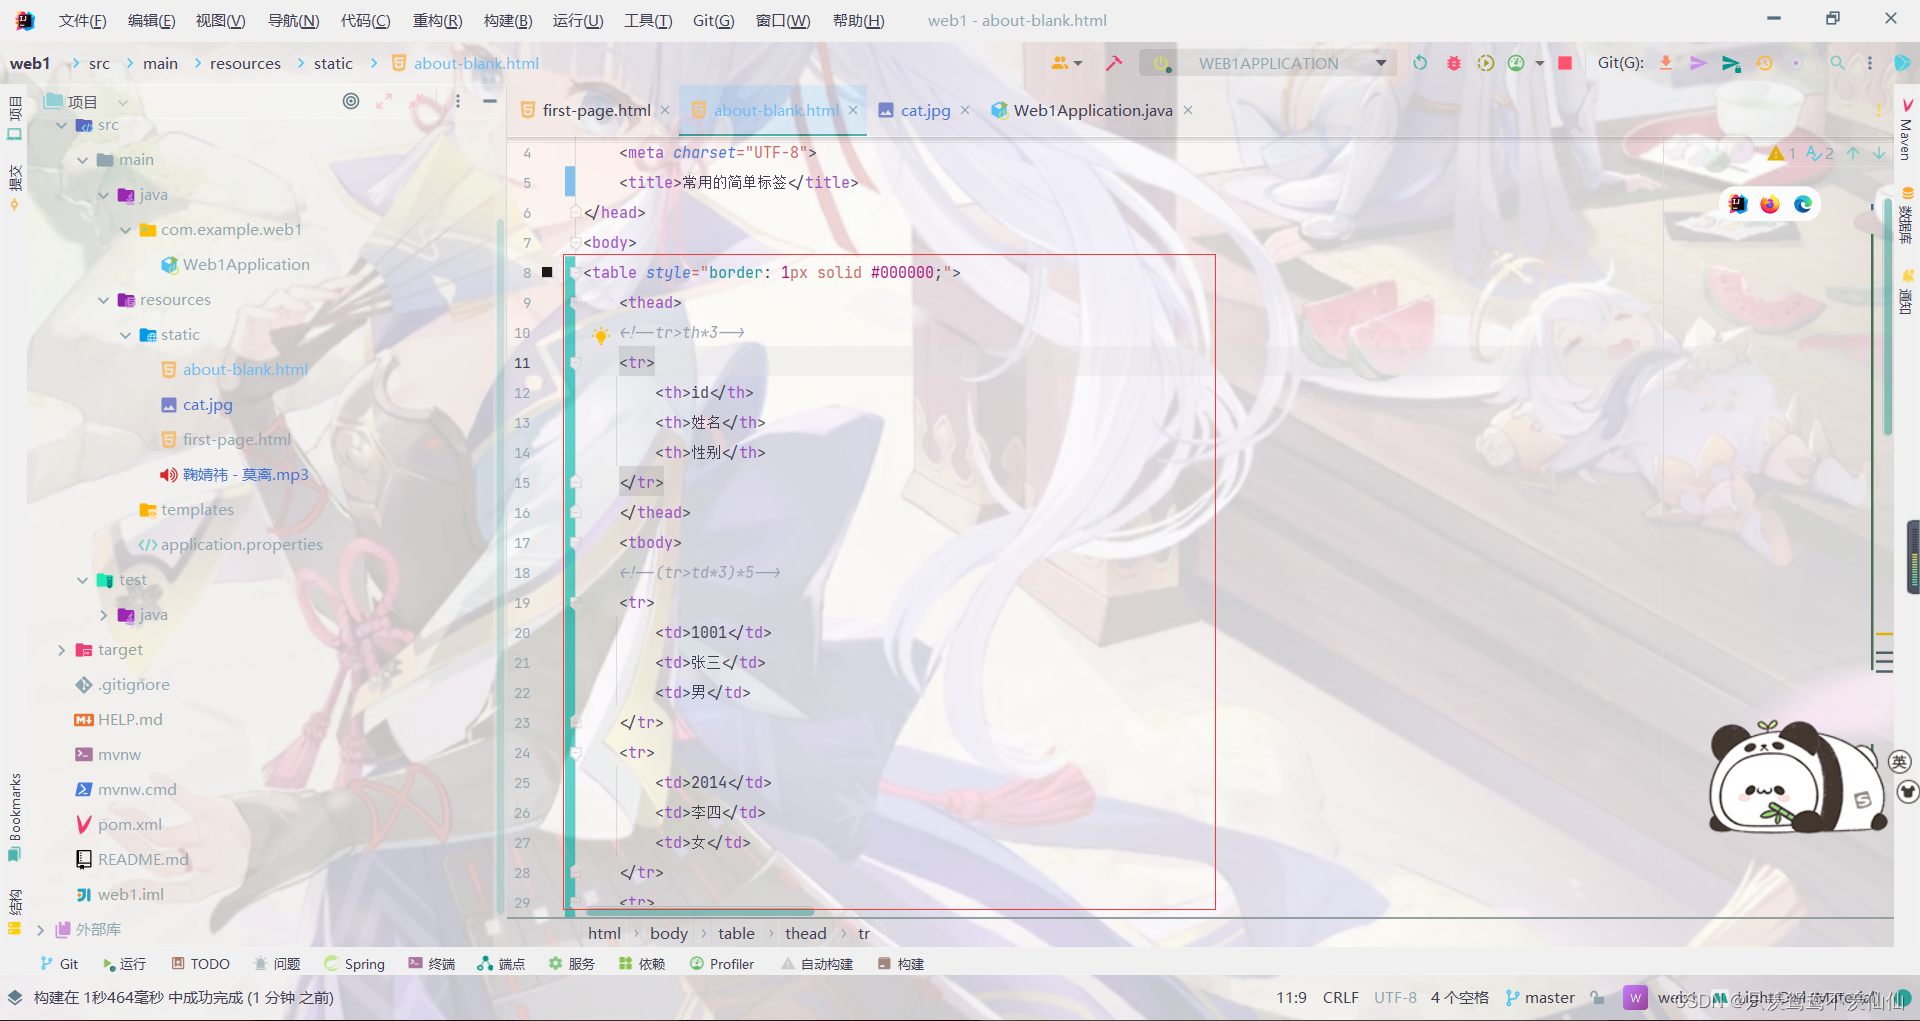Open the 文件(F) menu
The height and width of the screenshot is (1021, 1920).
coord(82,20)
